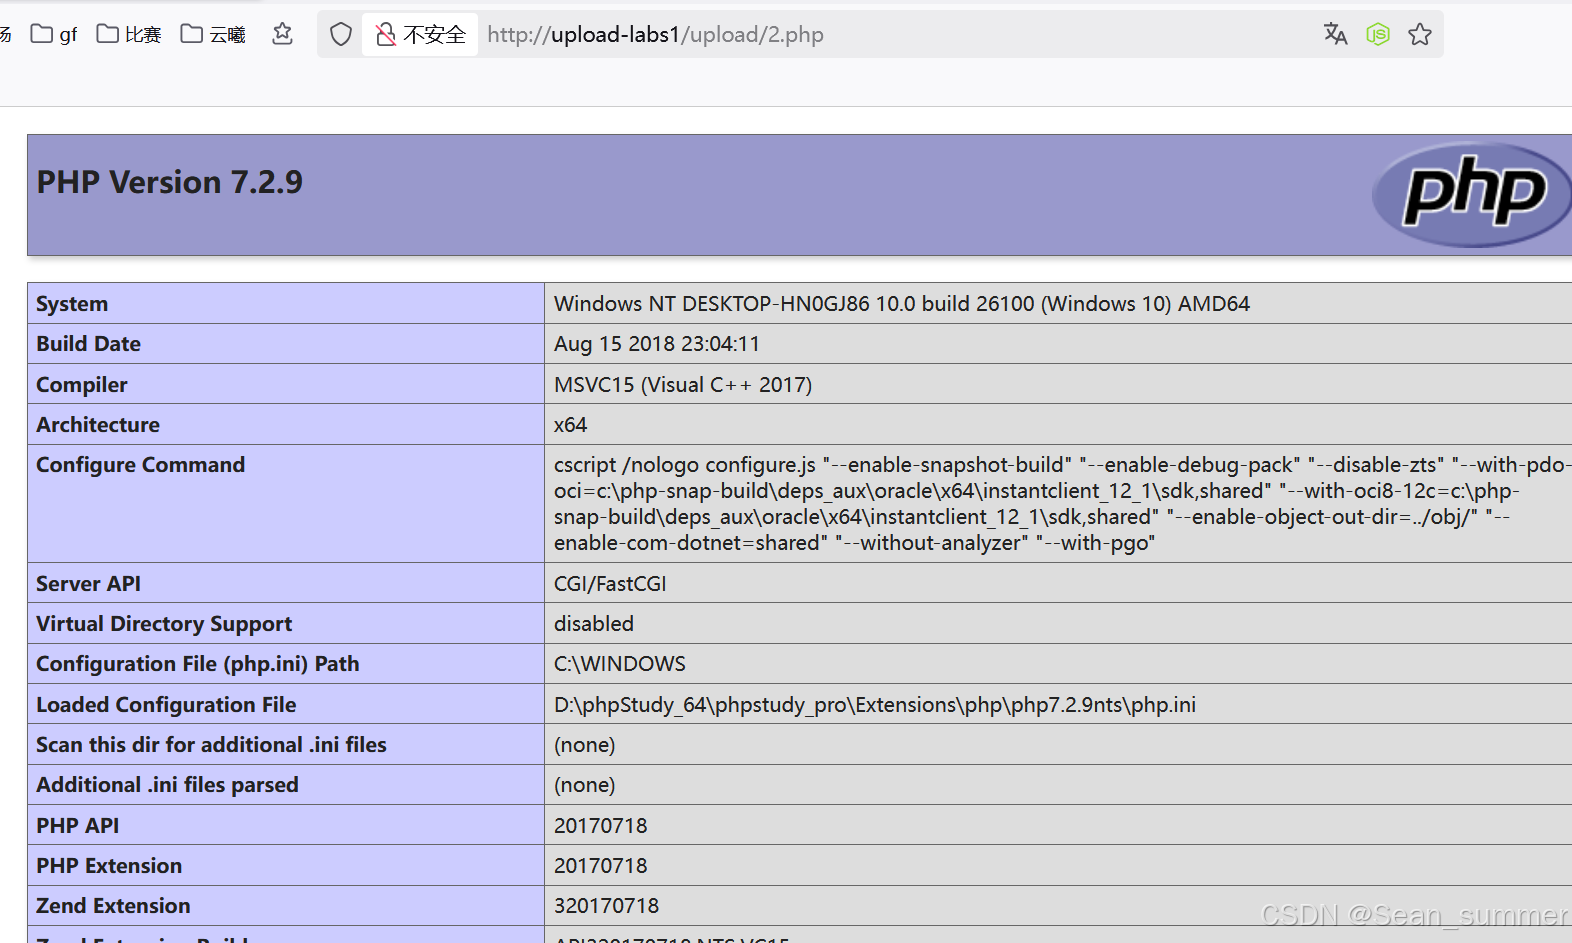1572x943 pixels.
Task: Click the C:\WINDOWS path value
Action: [x=620, y=664]
